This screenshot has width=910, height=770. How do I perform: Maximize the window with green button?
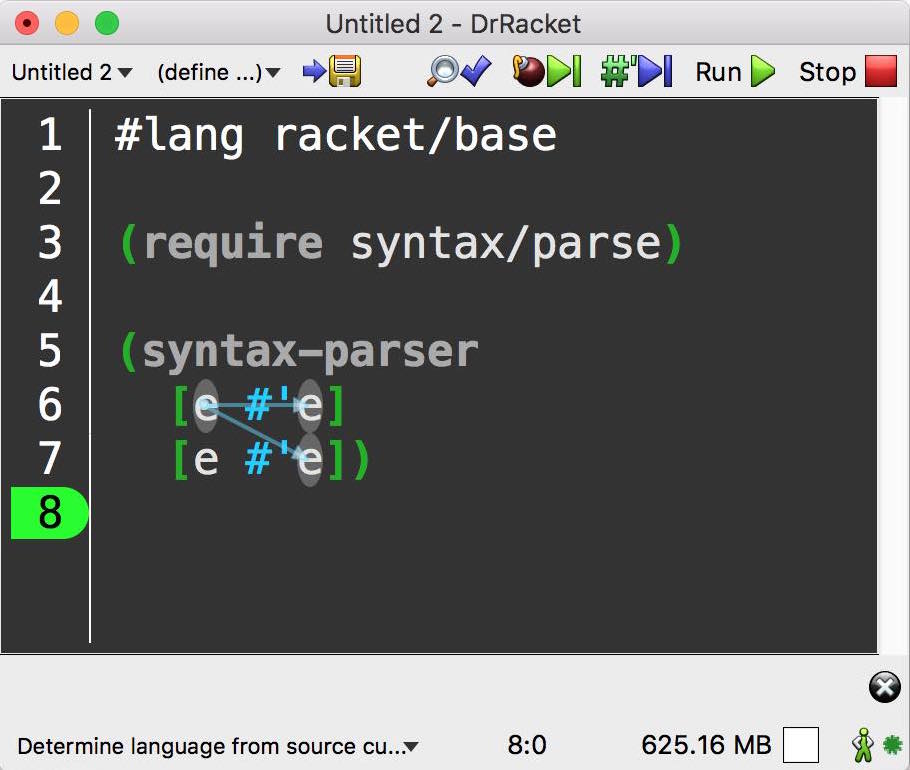pos(107,24)
